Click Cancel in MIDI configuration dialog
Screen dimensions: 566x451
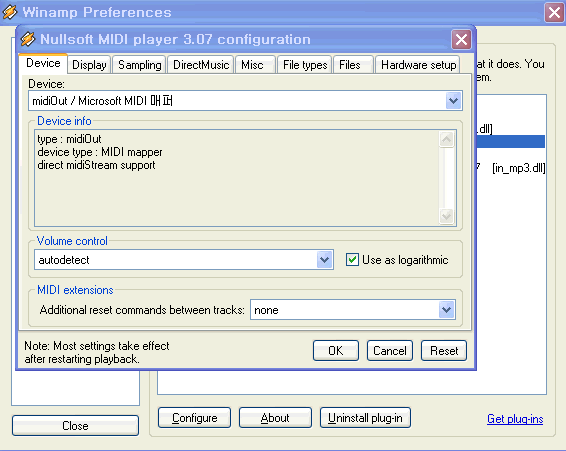[389, 351]
